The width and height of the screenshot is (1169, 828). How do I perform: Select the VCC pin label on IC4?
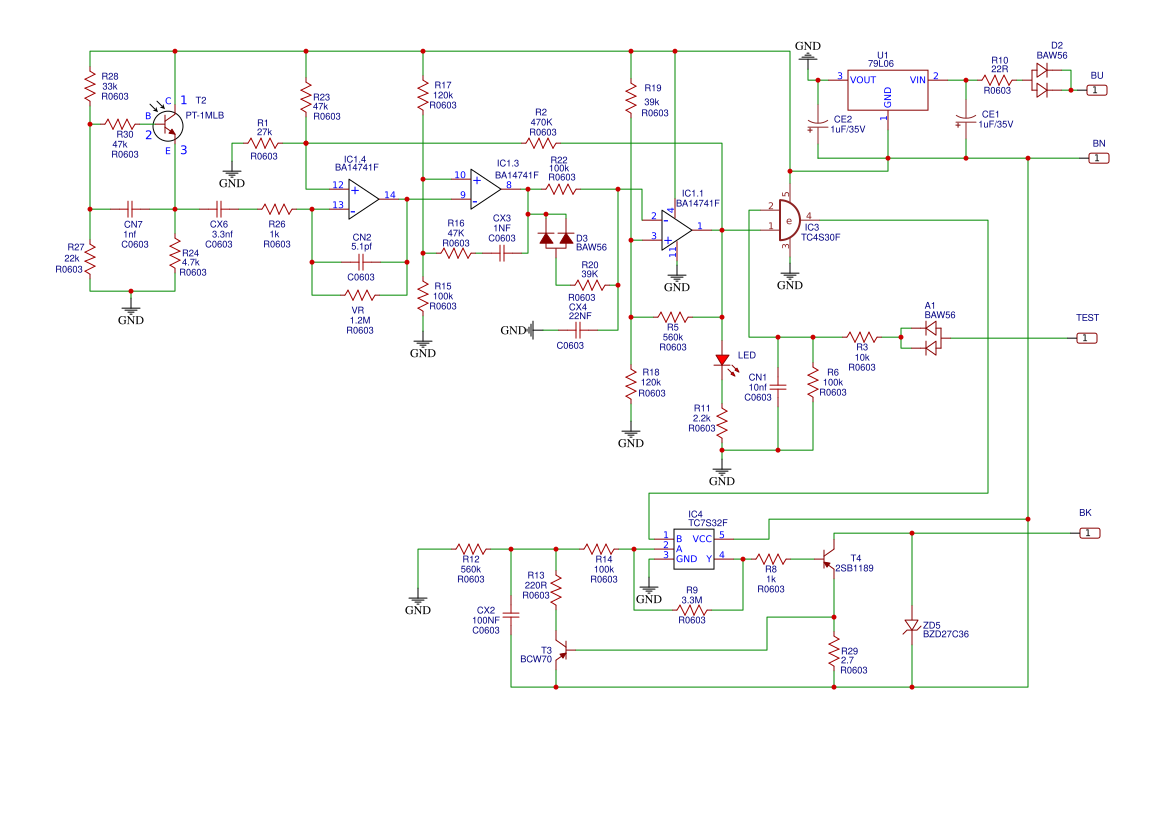[x=702, y=539]
